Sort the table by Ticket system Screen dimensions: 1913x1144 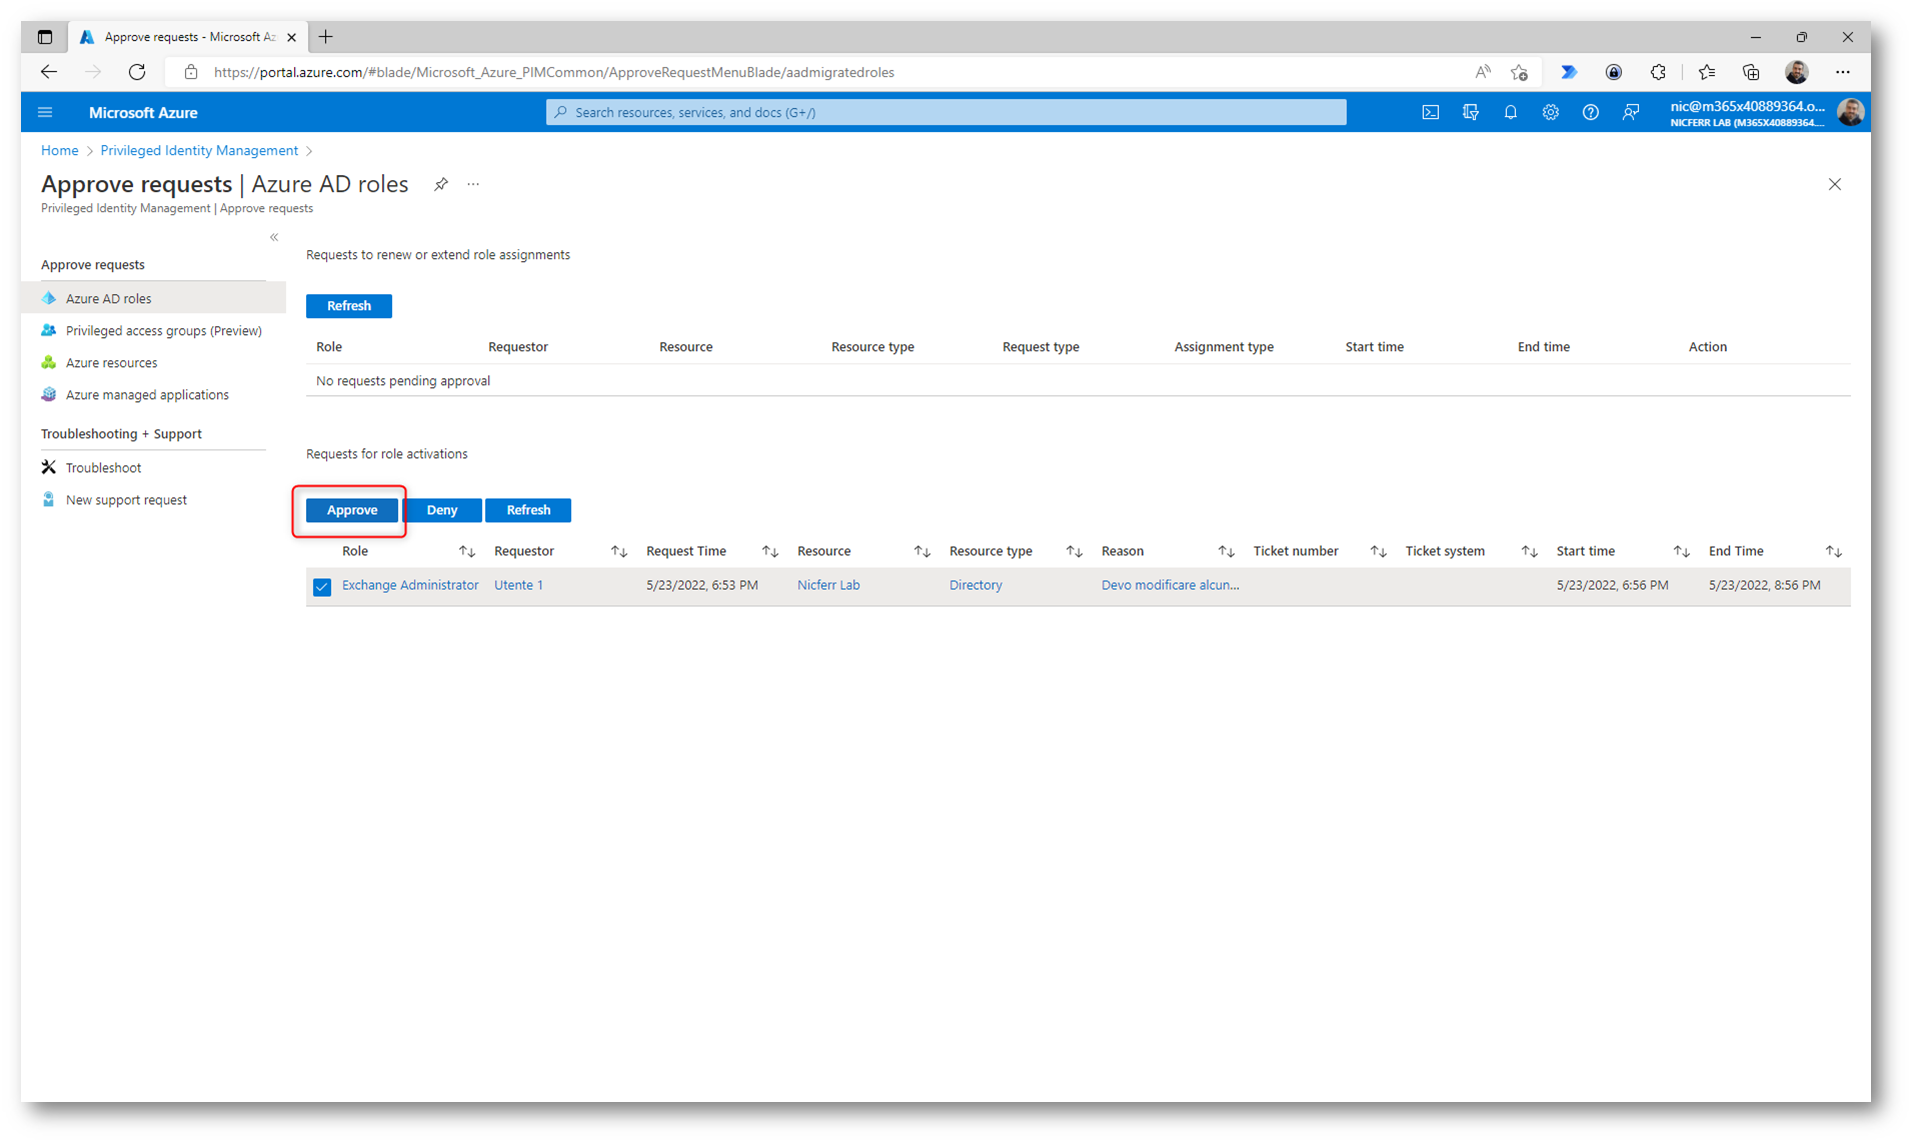click(1529, 551)
